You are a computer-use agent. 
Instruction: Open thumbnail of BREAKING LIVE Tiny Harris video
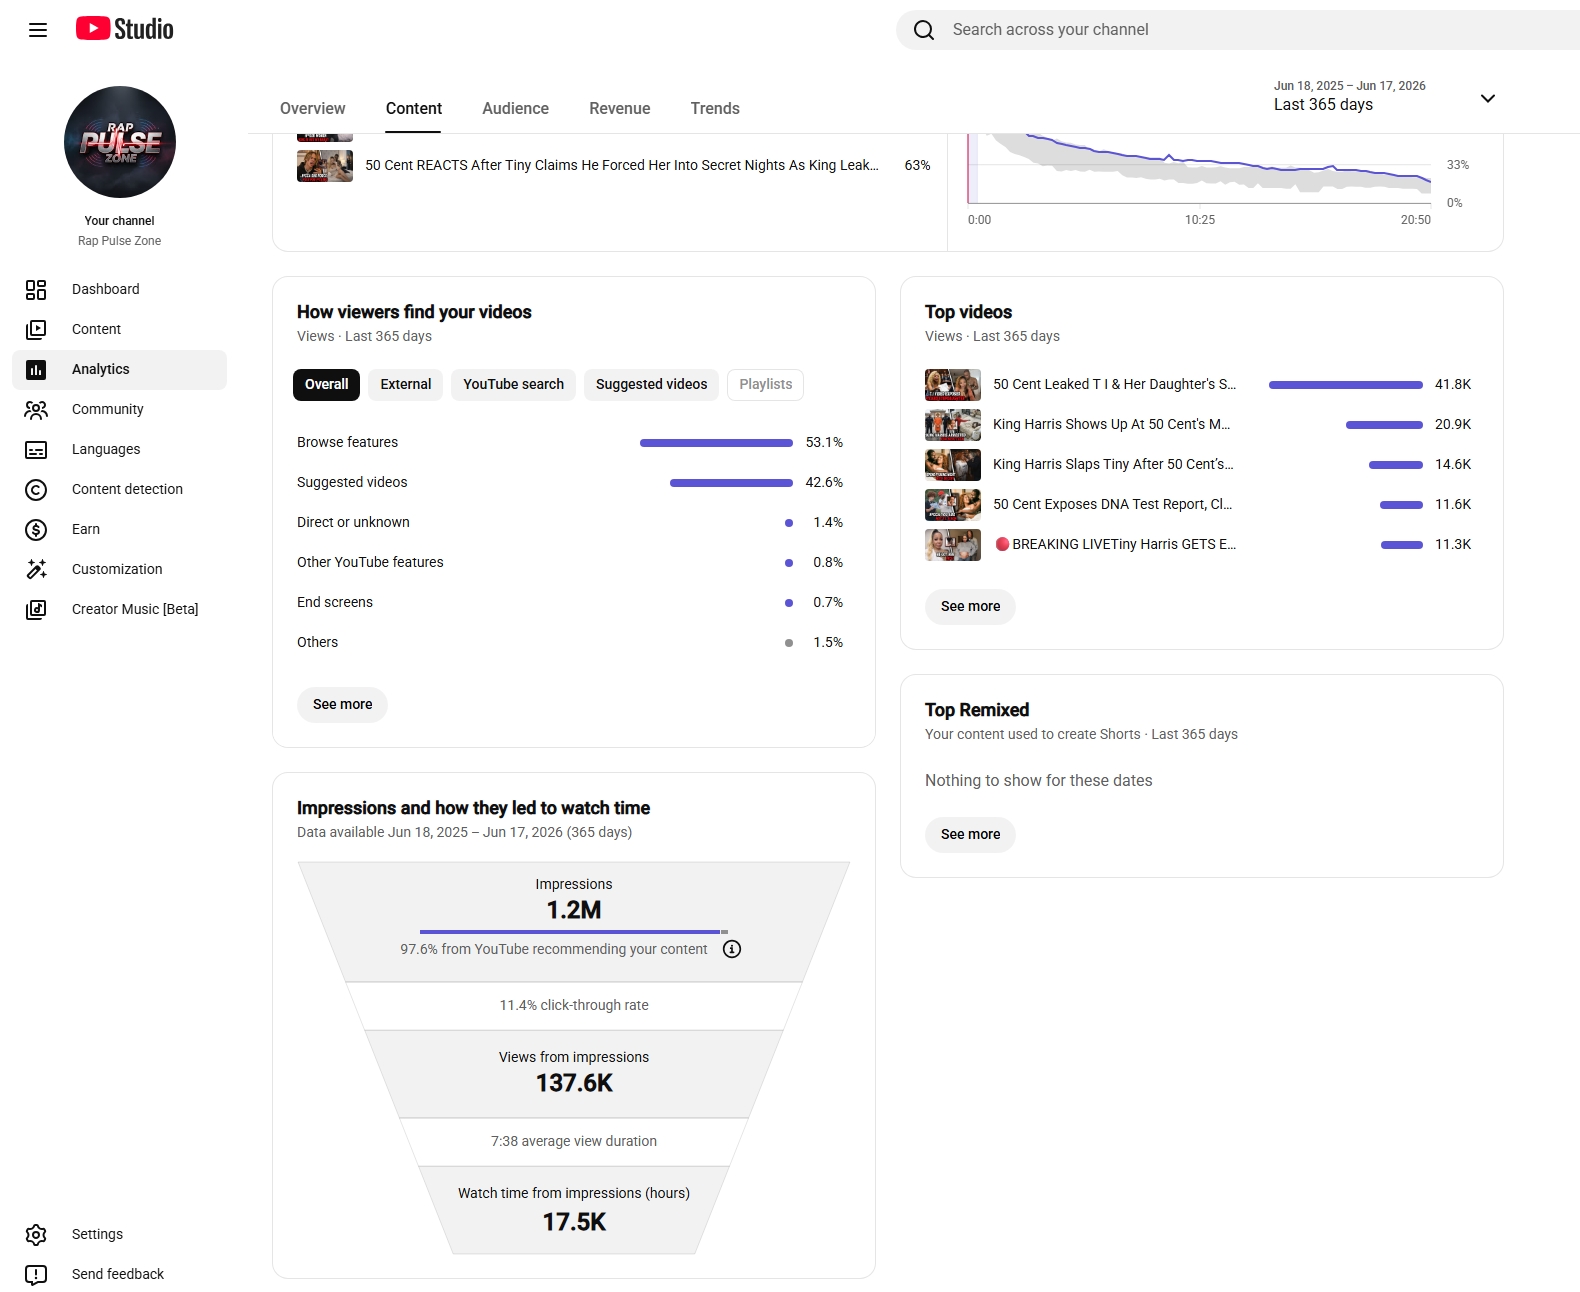pyautogui.click(x=953, y=544)
